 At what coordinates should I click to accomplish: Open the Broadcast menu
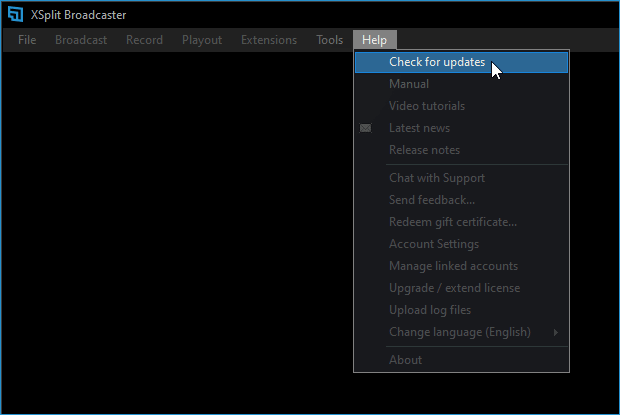point(81,40)
